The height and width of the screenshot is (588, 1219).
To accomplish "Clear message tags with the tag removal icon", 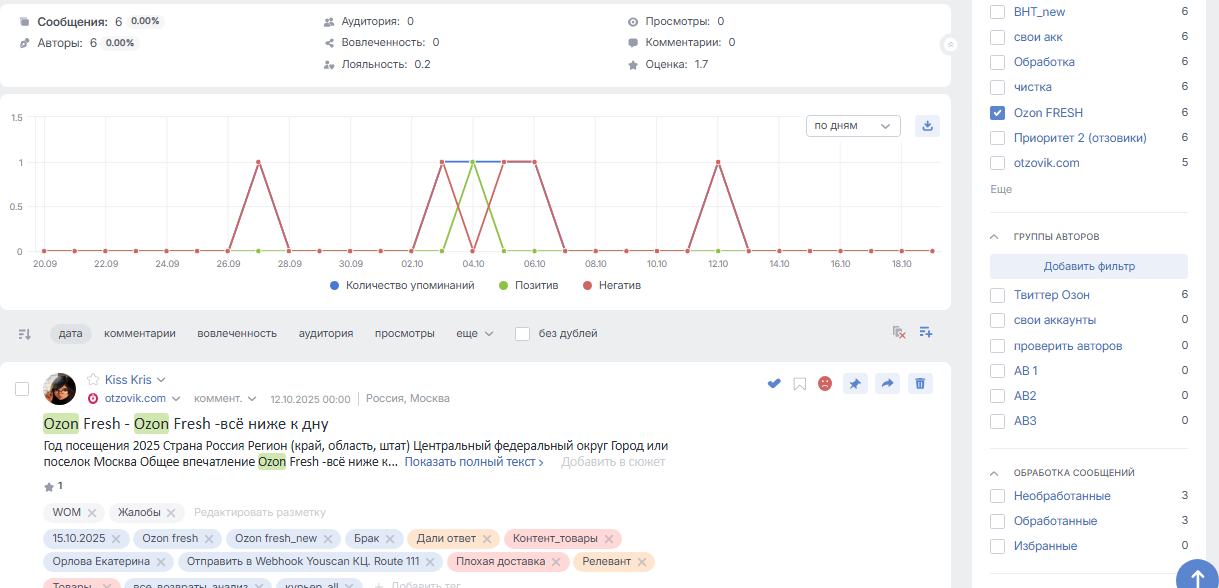I will 899,333.
